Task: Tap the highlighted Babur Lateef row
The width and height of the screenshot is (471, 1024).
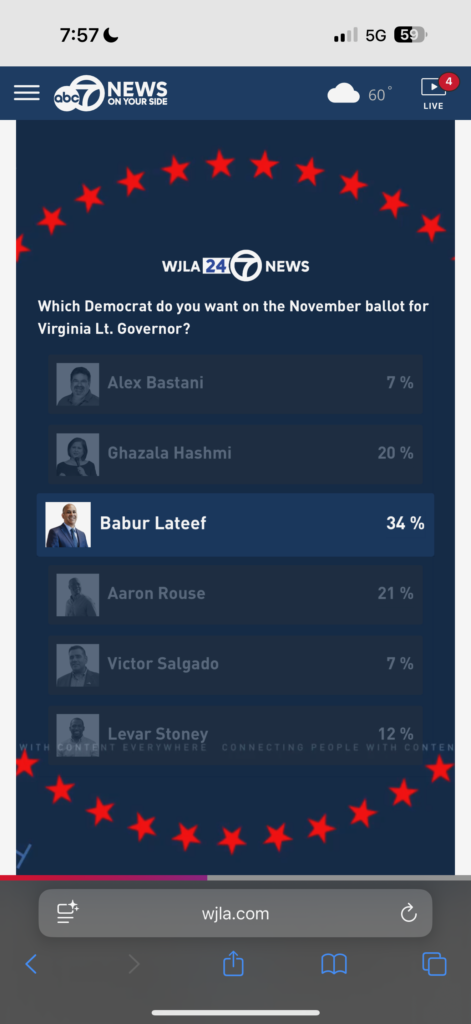Action: (x=235, y=524)
